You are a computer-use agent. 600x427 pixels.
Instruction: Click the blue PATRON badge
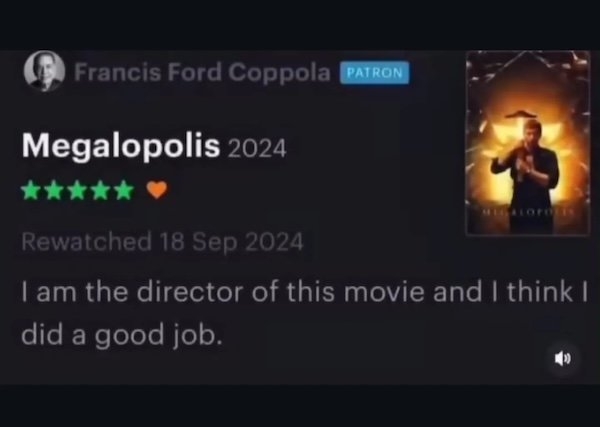(374, 73)
